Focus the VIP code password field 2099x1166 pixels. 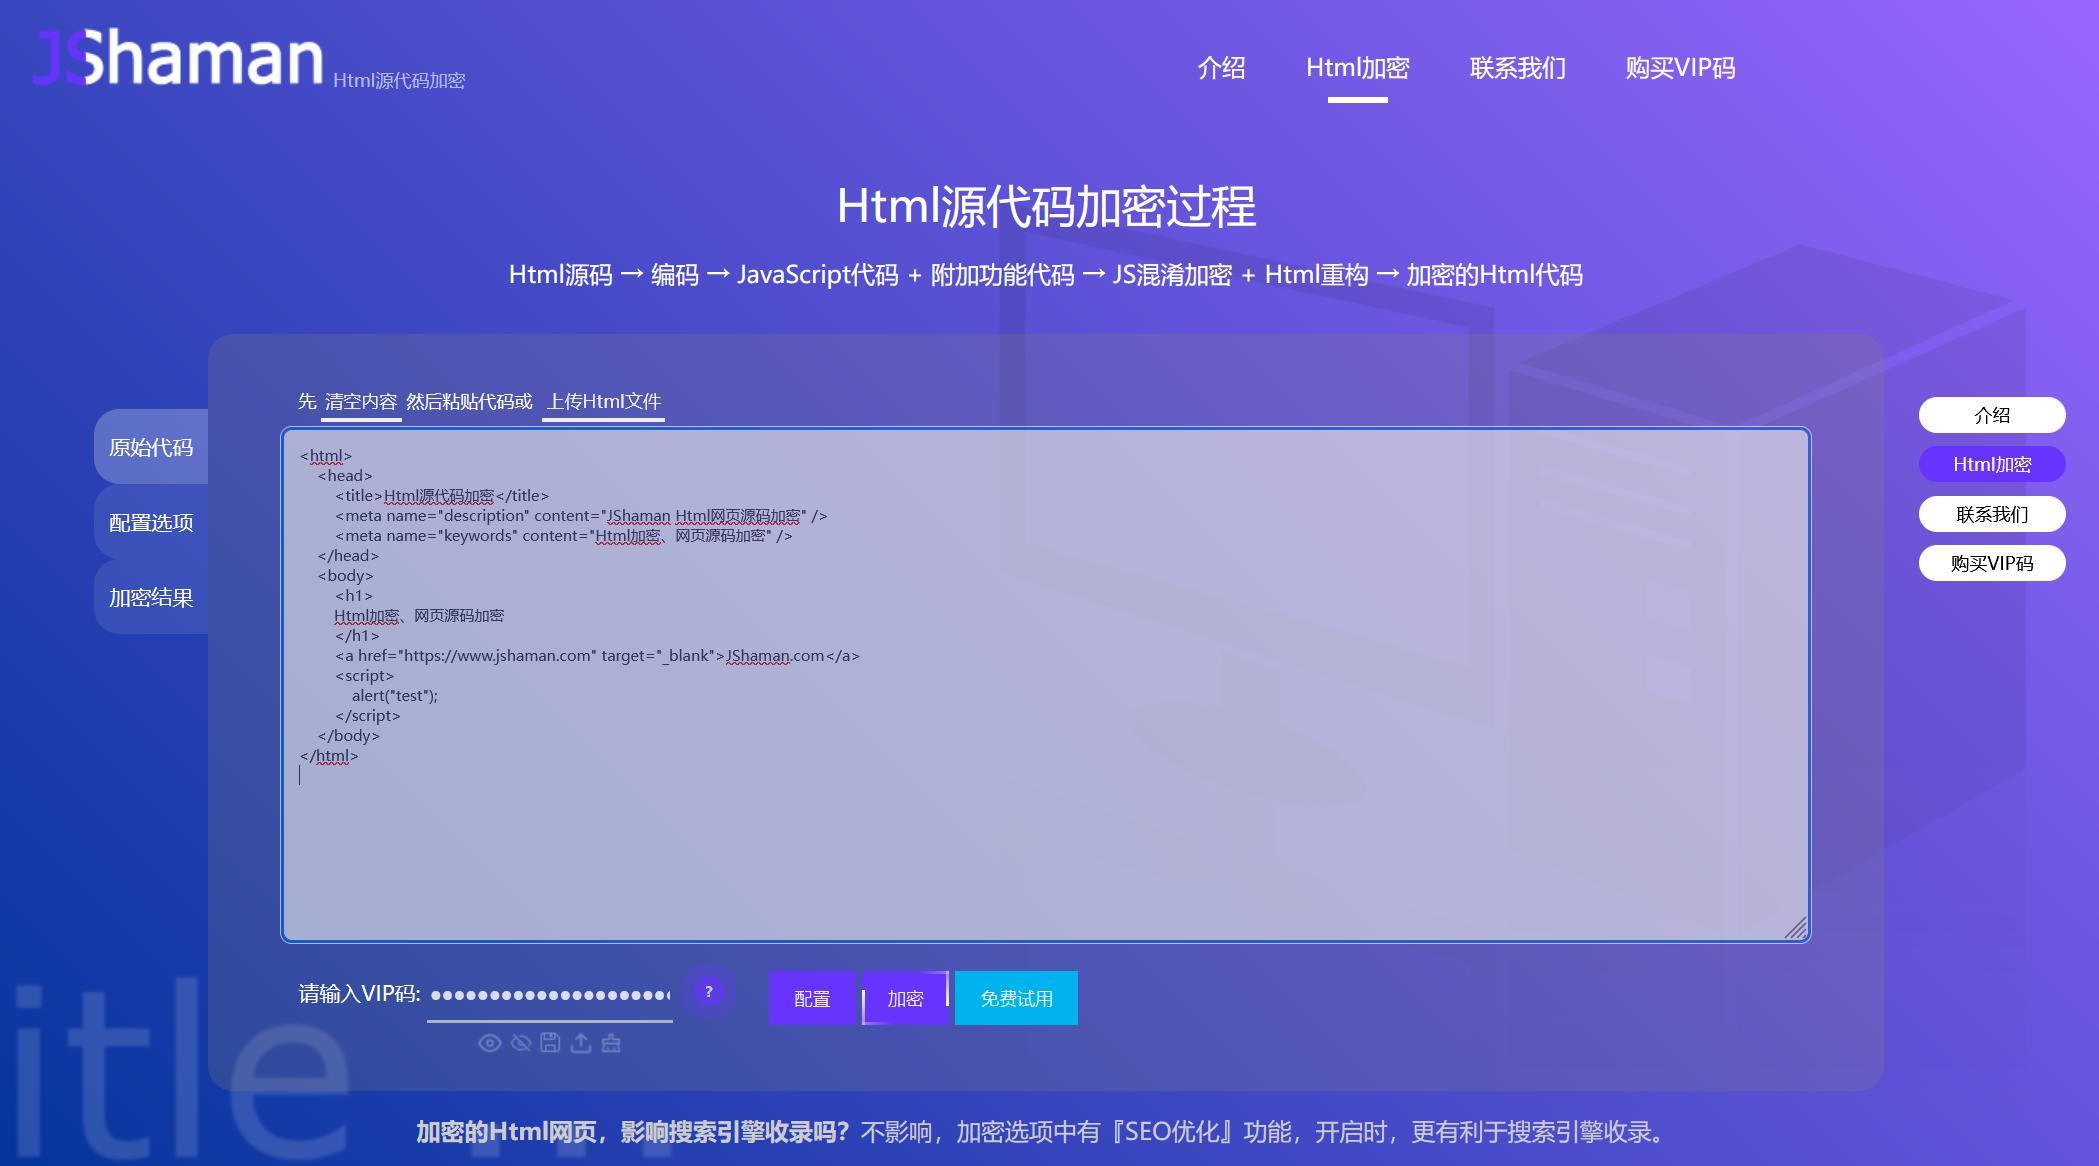point(550,995)
